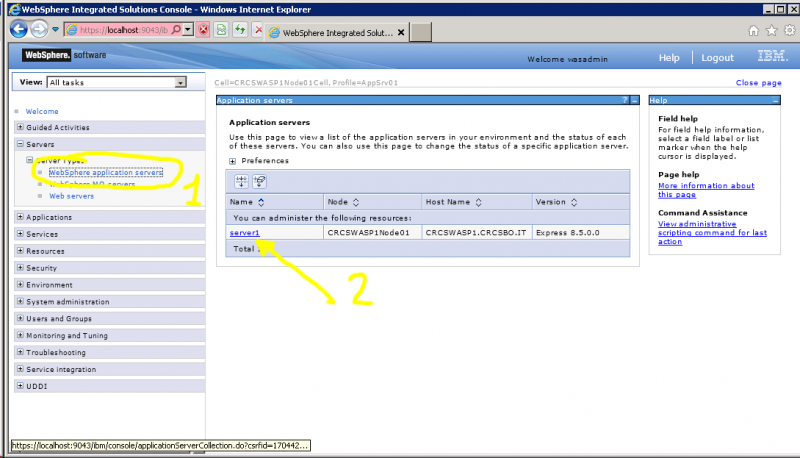
Task: Expand the Preferences section
Action: point(234,160)
